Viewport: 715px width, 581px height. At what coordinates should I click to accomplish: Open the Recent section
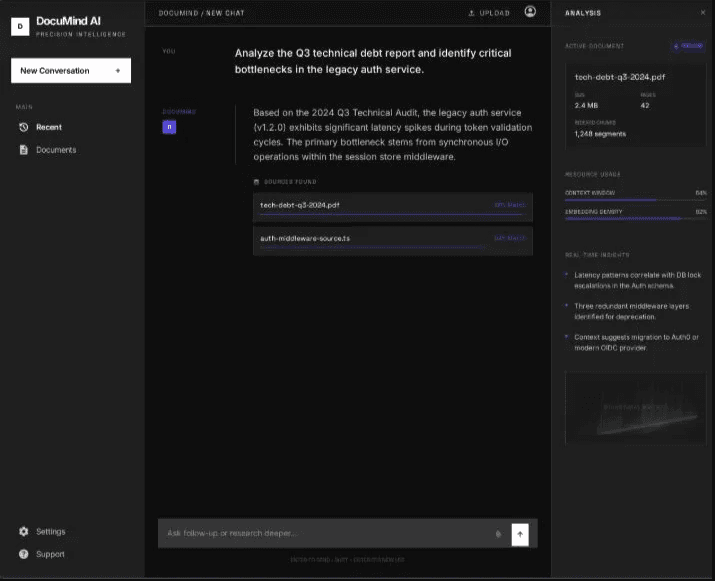pos(49,127)
